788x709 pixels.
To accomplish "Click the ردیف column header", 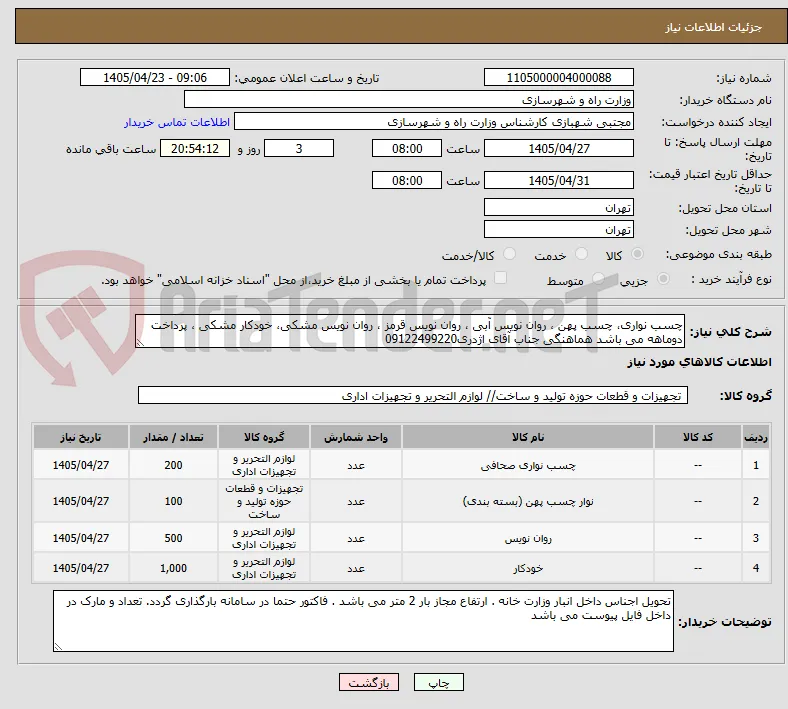I will [x=756, y=437].
